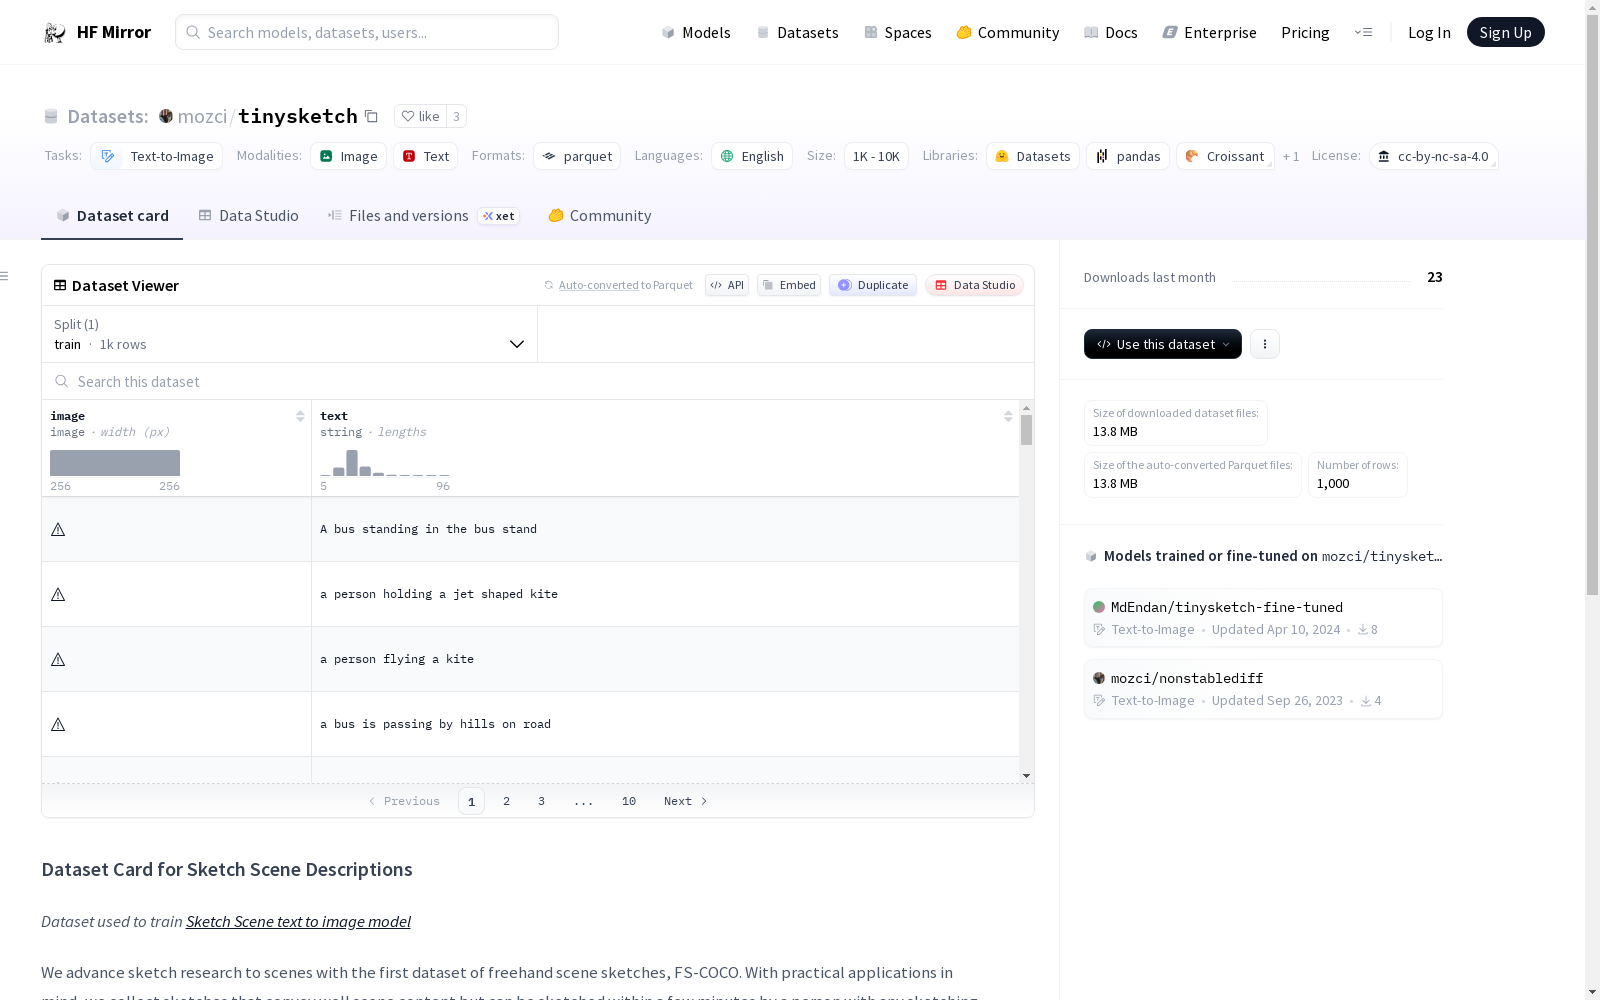1600x1000 pixels.
Task: Click the API button in Dataset Viewer
Action: click(x=727, y=285)
